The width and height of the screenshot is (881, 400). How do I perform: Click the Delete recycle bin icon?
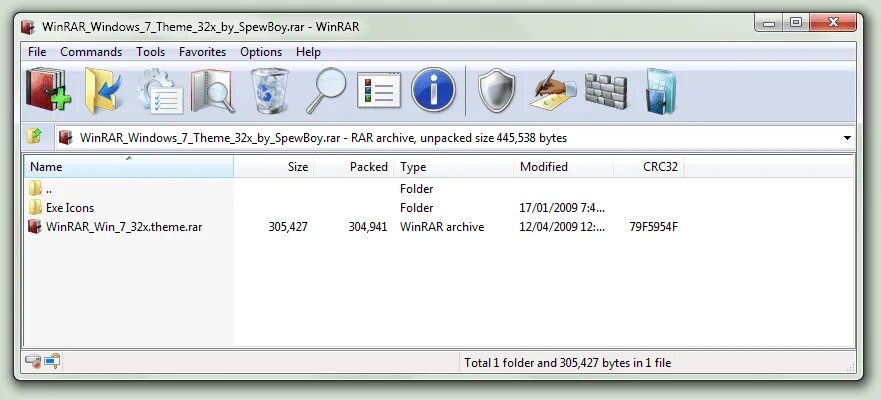[270, 90]
